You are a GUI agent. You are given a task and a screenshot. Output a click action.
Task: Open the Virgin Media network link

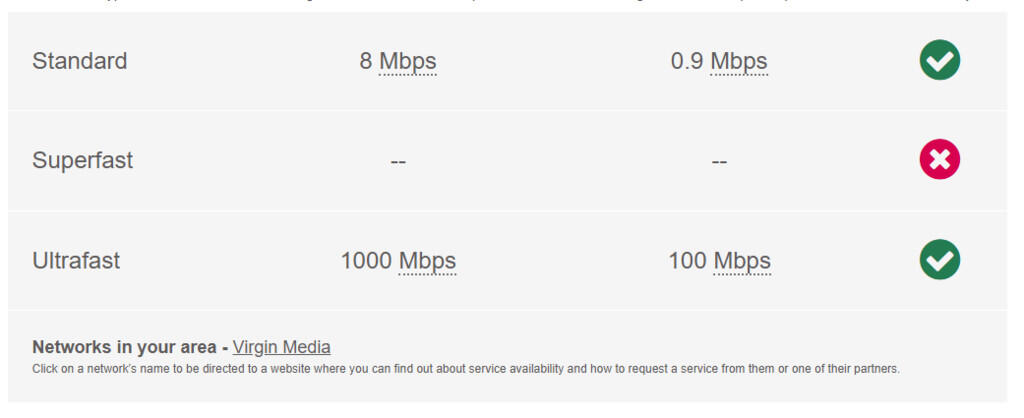(281, 347)
